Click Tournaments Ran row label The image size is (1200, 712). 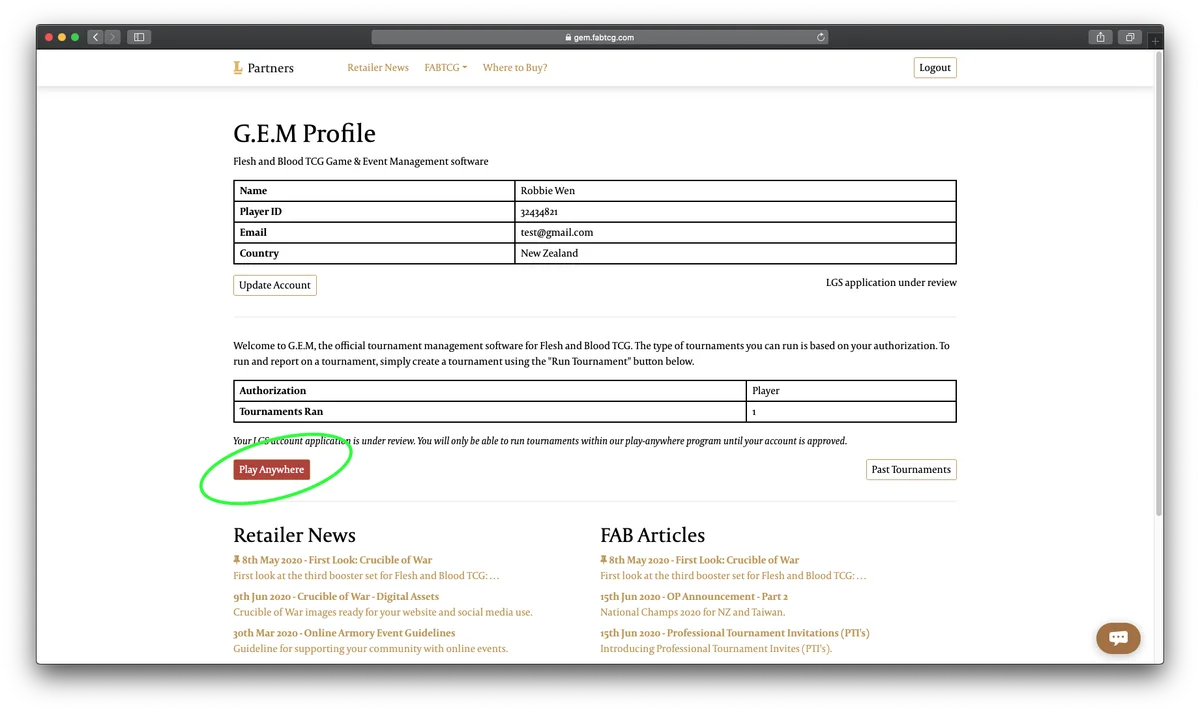tap(281, 412)
